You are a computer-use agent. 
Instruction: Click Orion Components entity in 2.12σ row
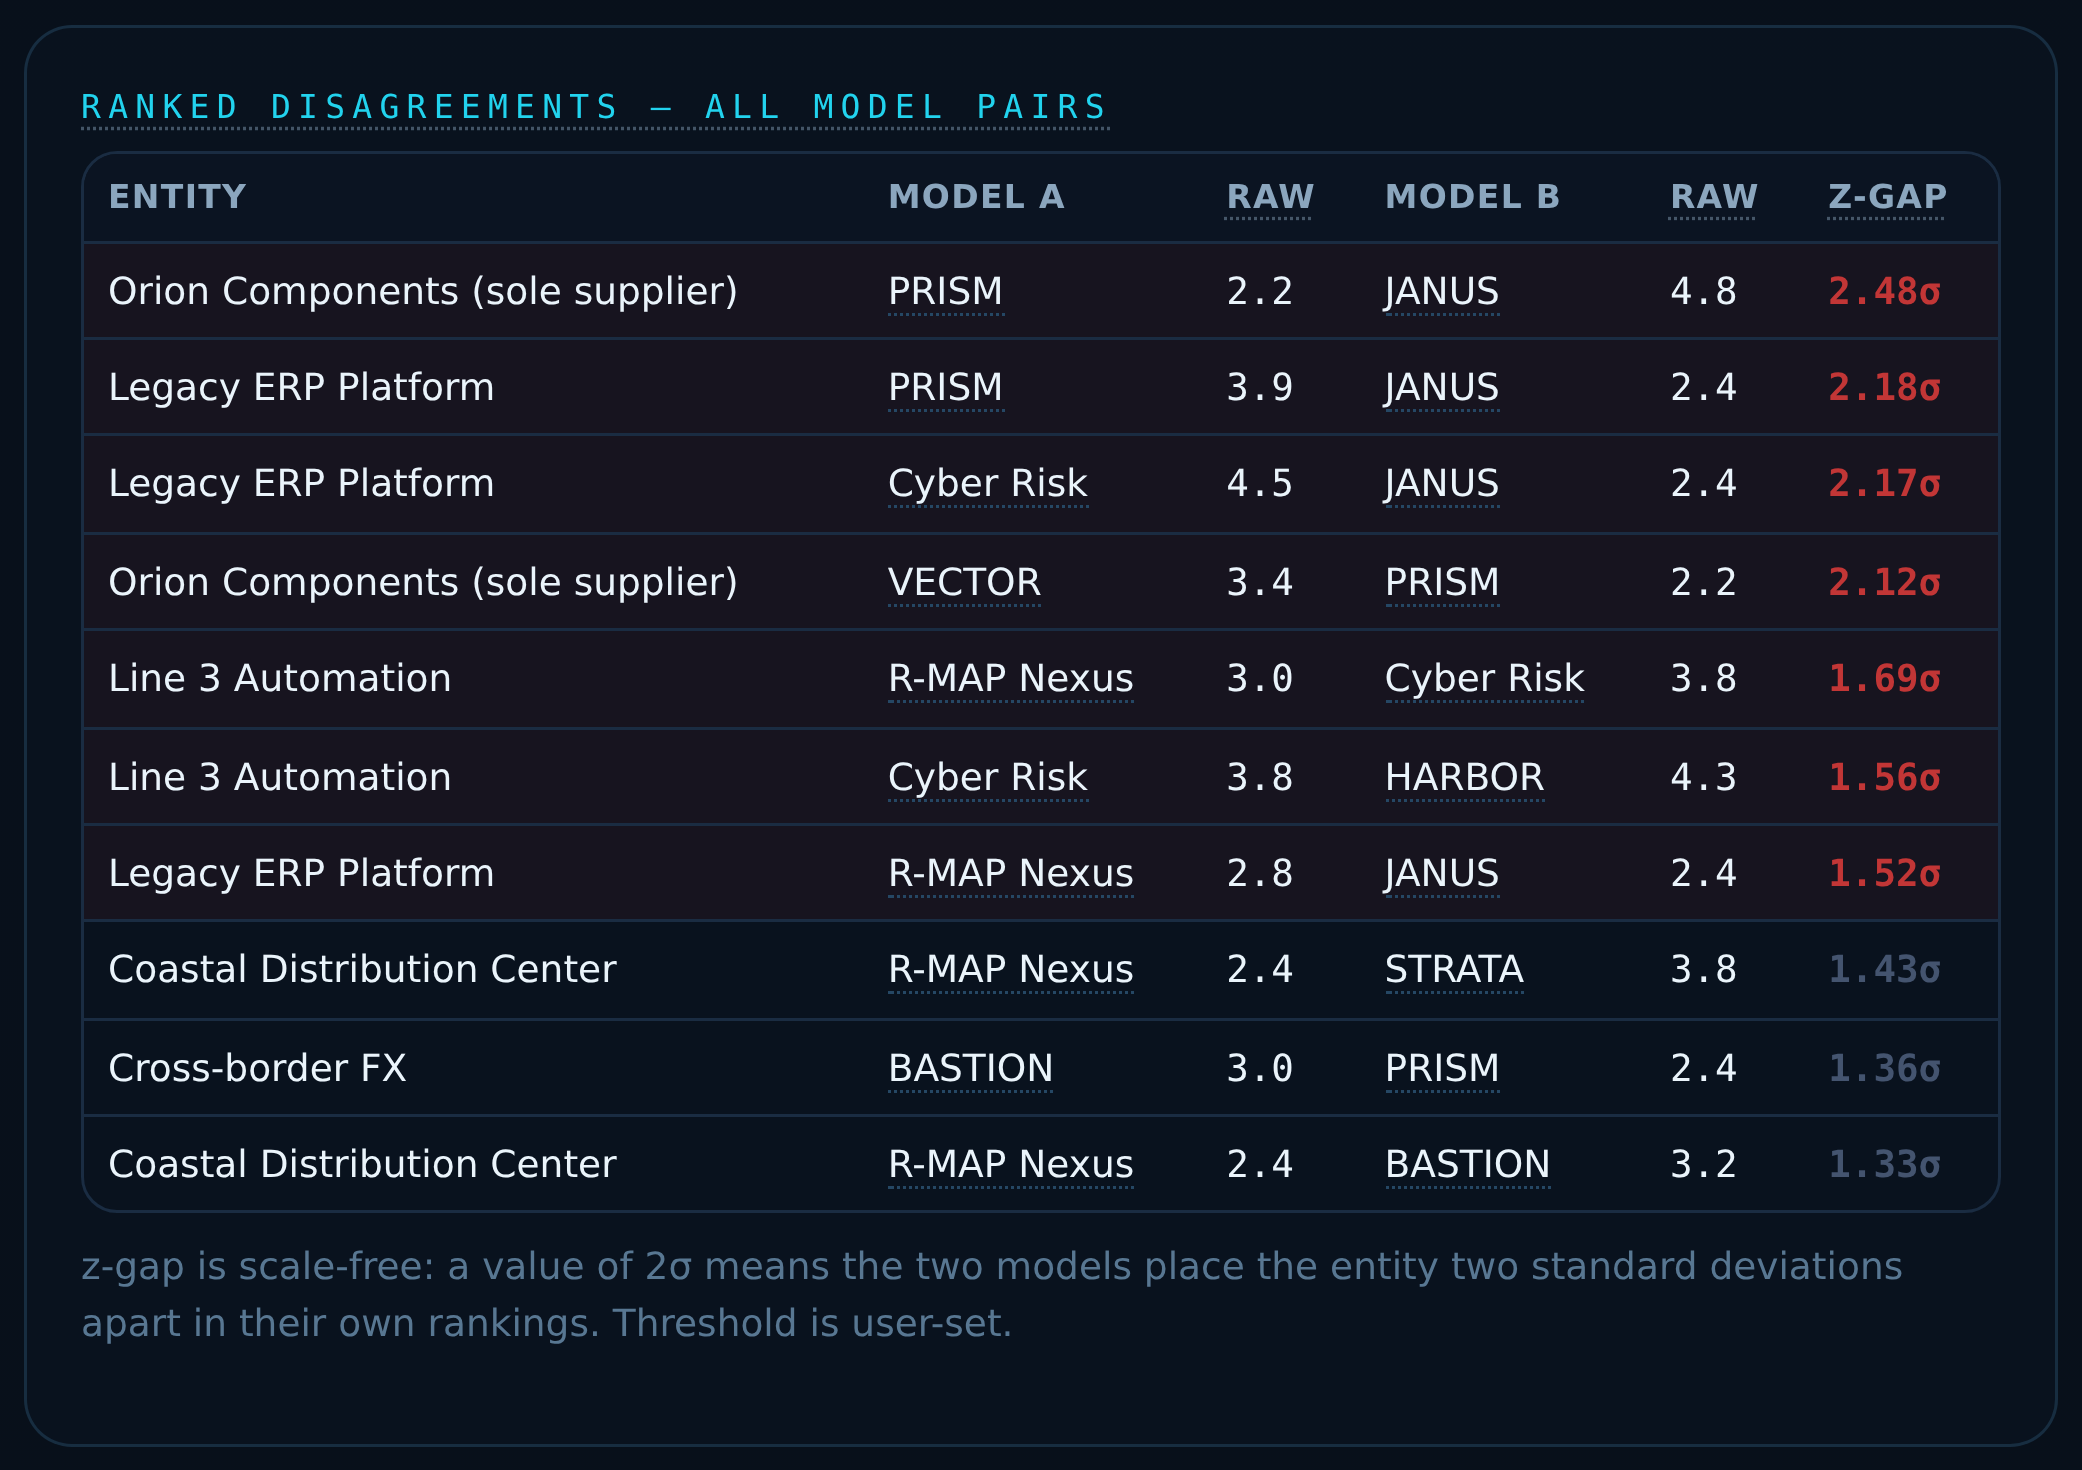pos(423,583)
